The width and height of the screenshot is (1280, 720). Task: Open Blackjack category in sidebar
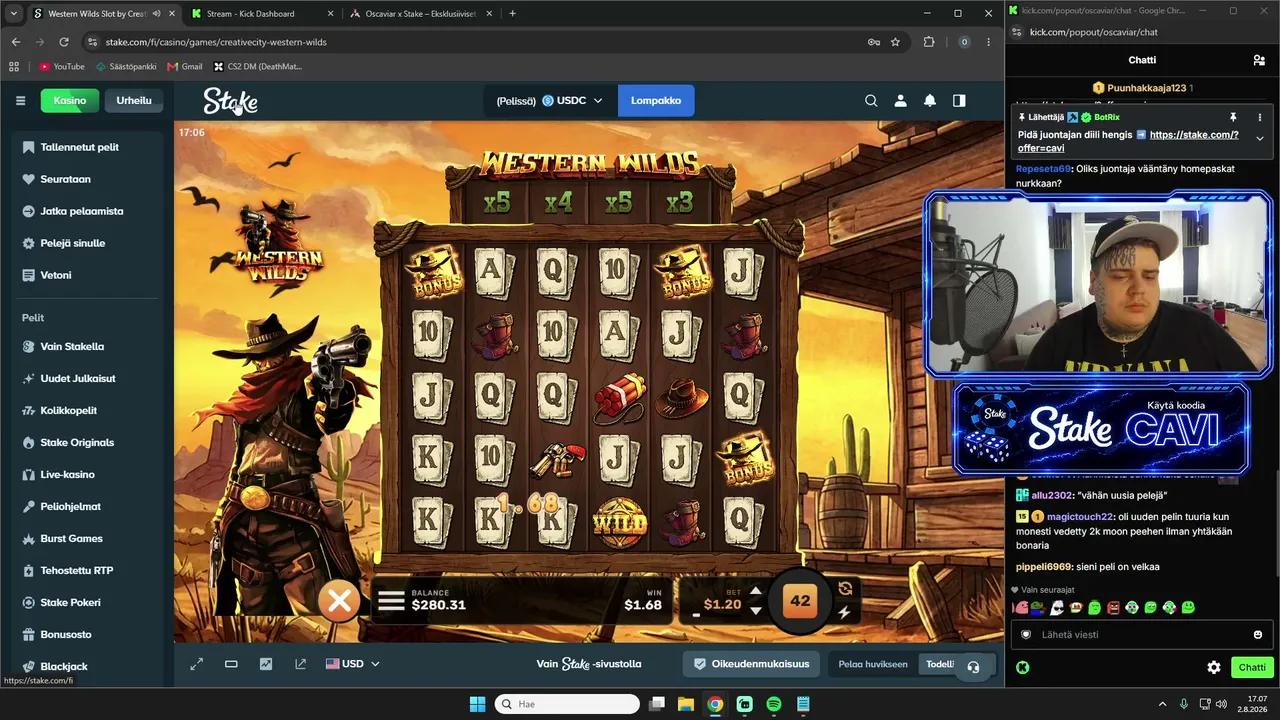click(88, 666)
